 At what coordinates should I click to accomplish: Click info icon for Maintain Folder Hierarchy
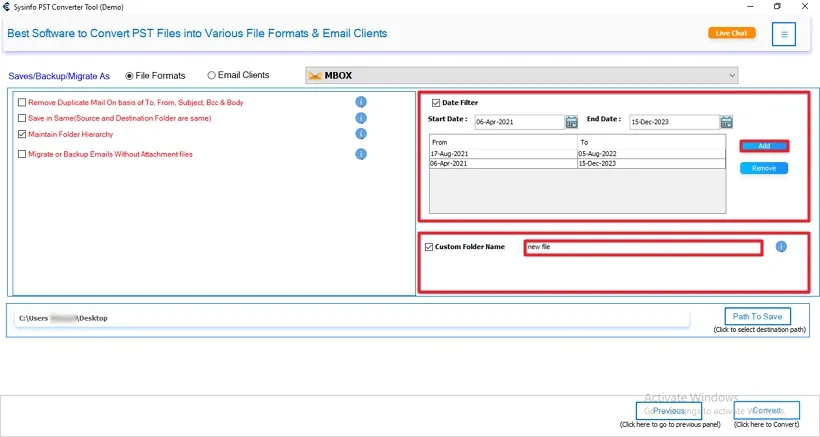(x=361, y=134)
